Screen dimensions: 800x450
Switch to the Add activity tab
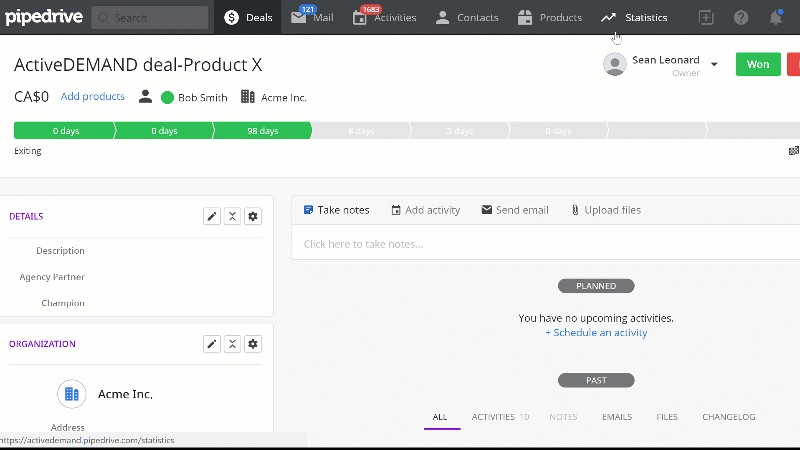(x=426, y=210)
